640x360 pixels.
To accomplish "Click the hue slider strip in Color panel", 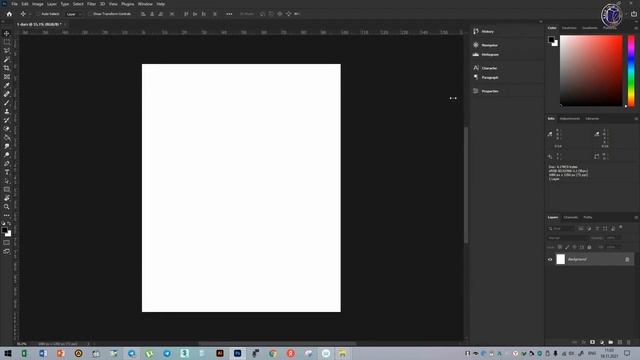I will pyautogui.click(x=631, y=71).
